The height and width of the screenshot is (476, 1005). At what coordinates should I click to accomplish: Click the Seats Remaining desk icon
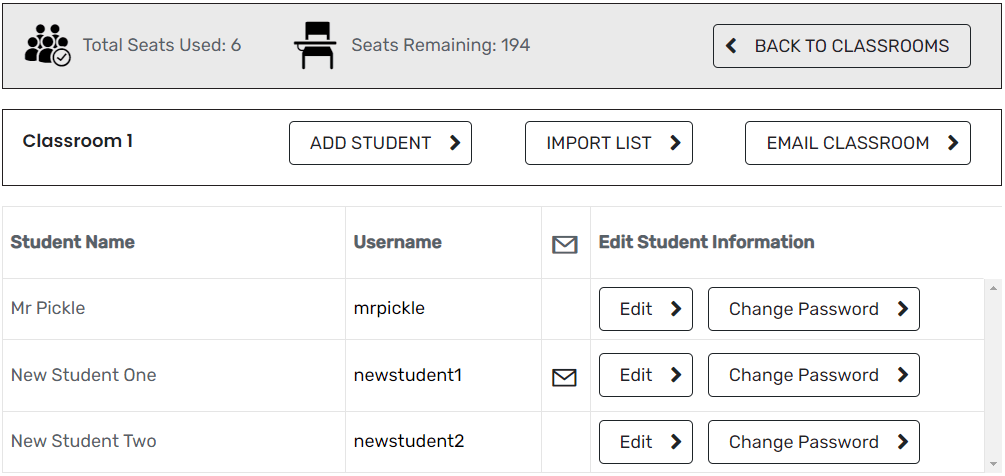(315, 45)
